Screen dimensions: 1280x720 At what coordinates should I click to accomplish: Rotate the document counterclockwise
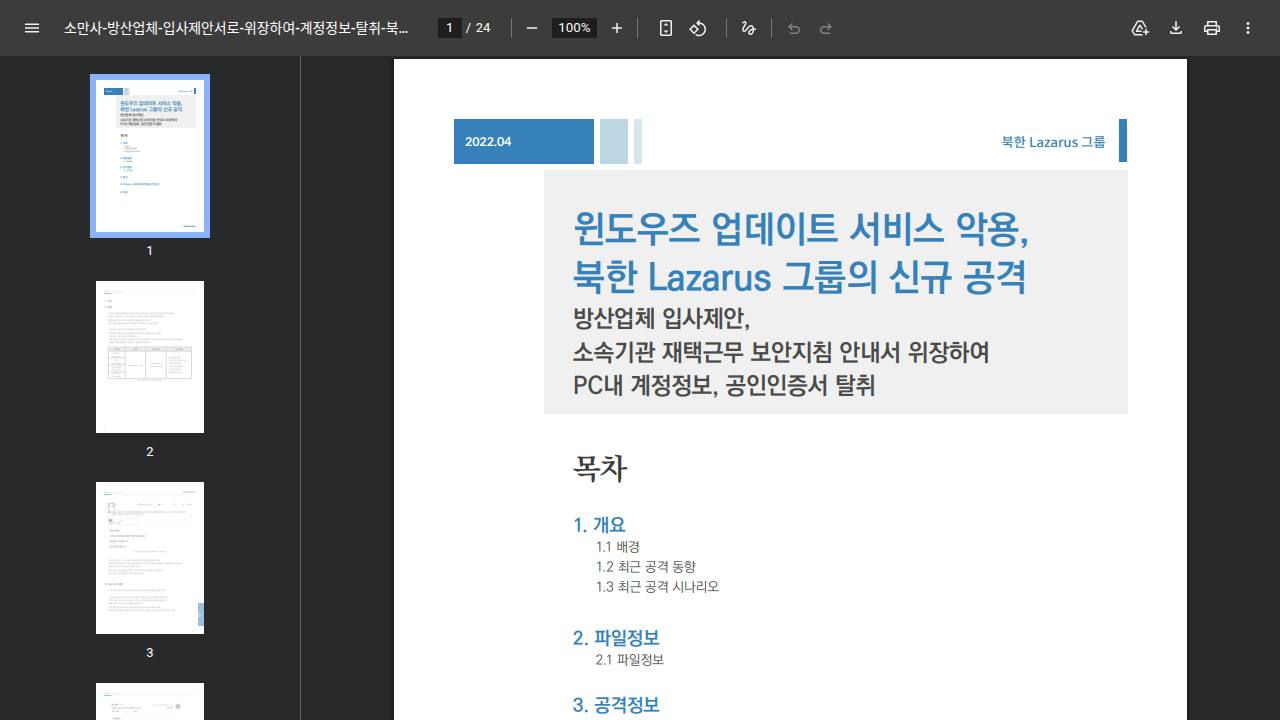click(x=698, y=28)
